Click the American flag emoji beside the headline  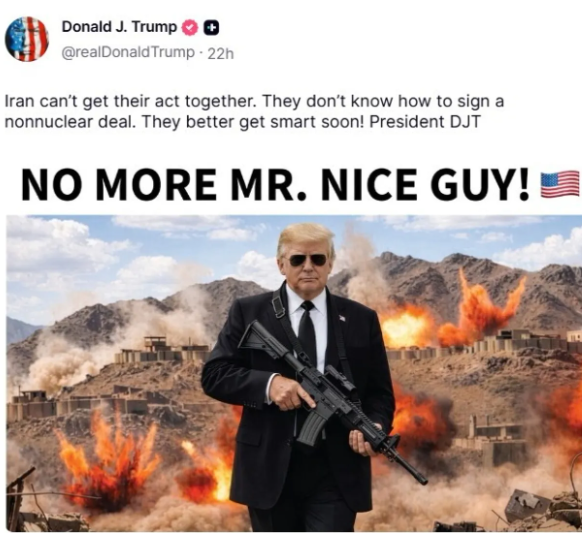tap(560, 184)
